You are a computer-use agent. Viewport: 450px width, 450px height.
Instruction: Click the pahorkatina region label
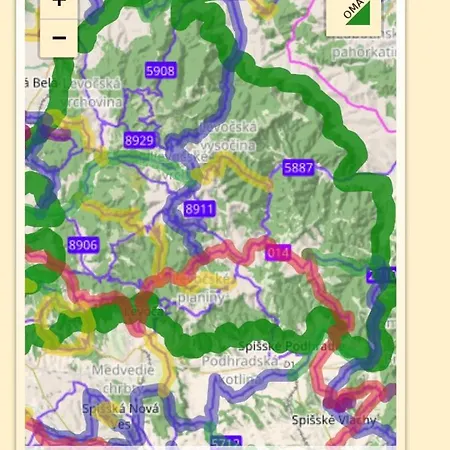click(x=364, y=52)
